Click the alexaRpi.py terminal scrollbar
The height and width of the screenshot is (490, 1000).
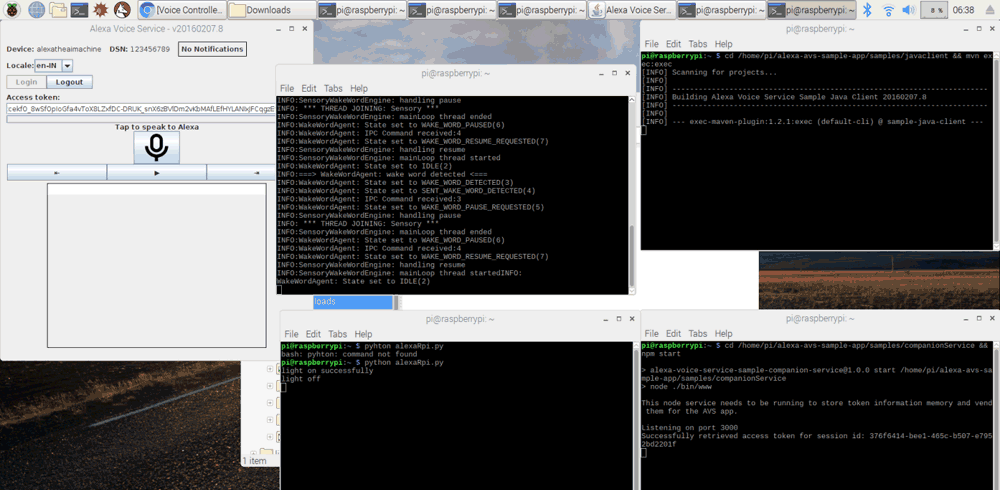[x=636, y=415]
